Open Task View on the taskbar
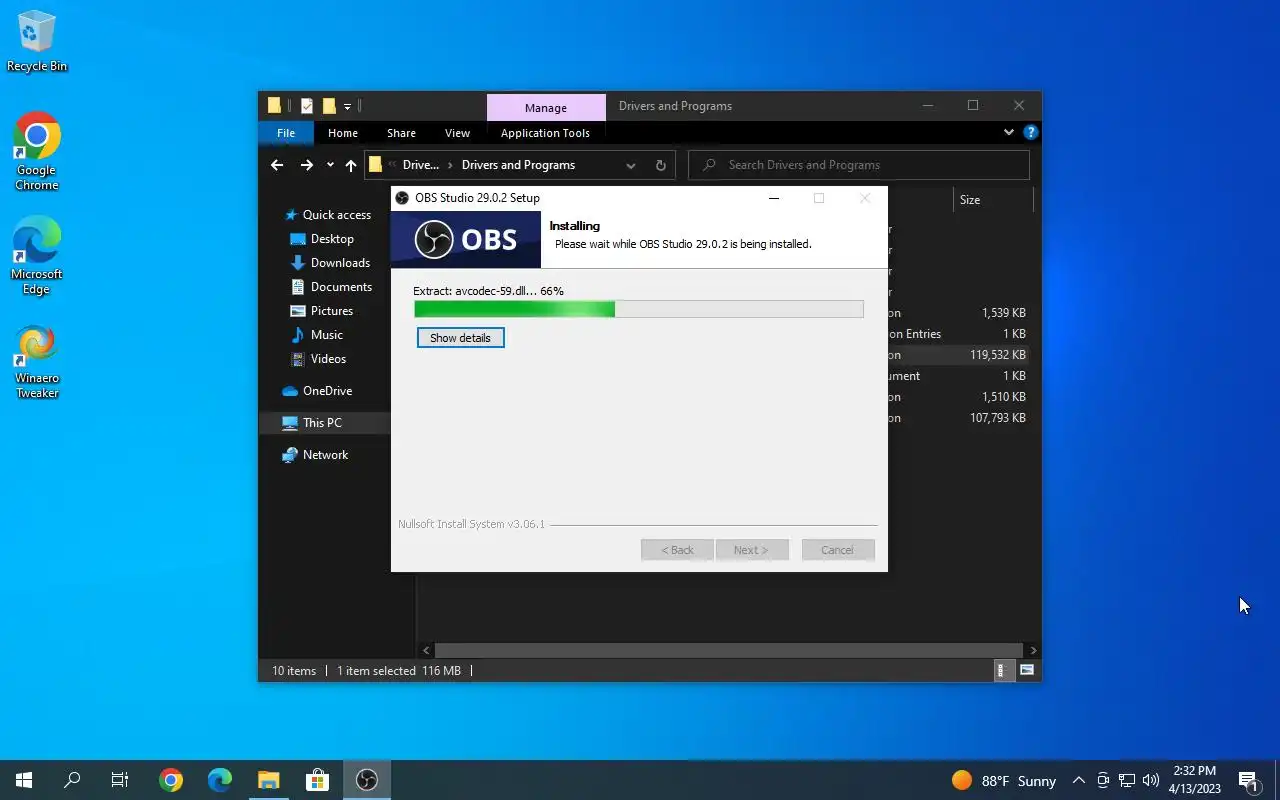 coord(120,780)
